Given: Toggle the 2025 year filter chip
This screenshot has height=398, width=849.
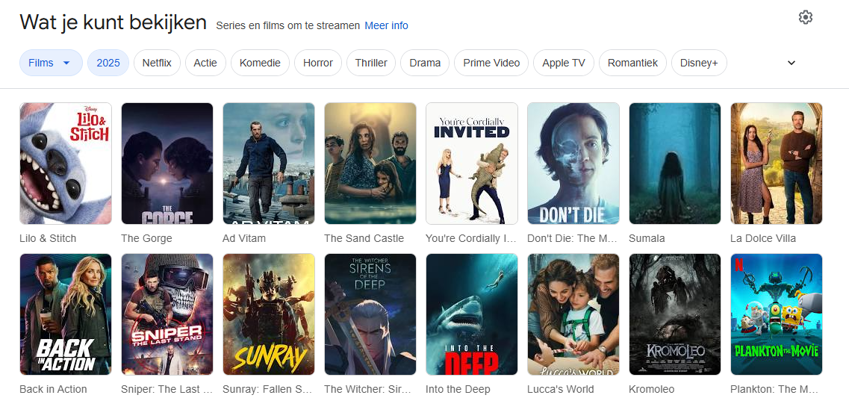Looking at the screenshot, I should (x=108, y=63).
